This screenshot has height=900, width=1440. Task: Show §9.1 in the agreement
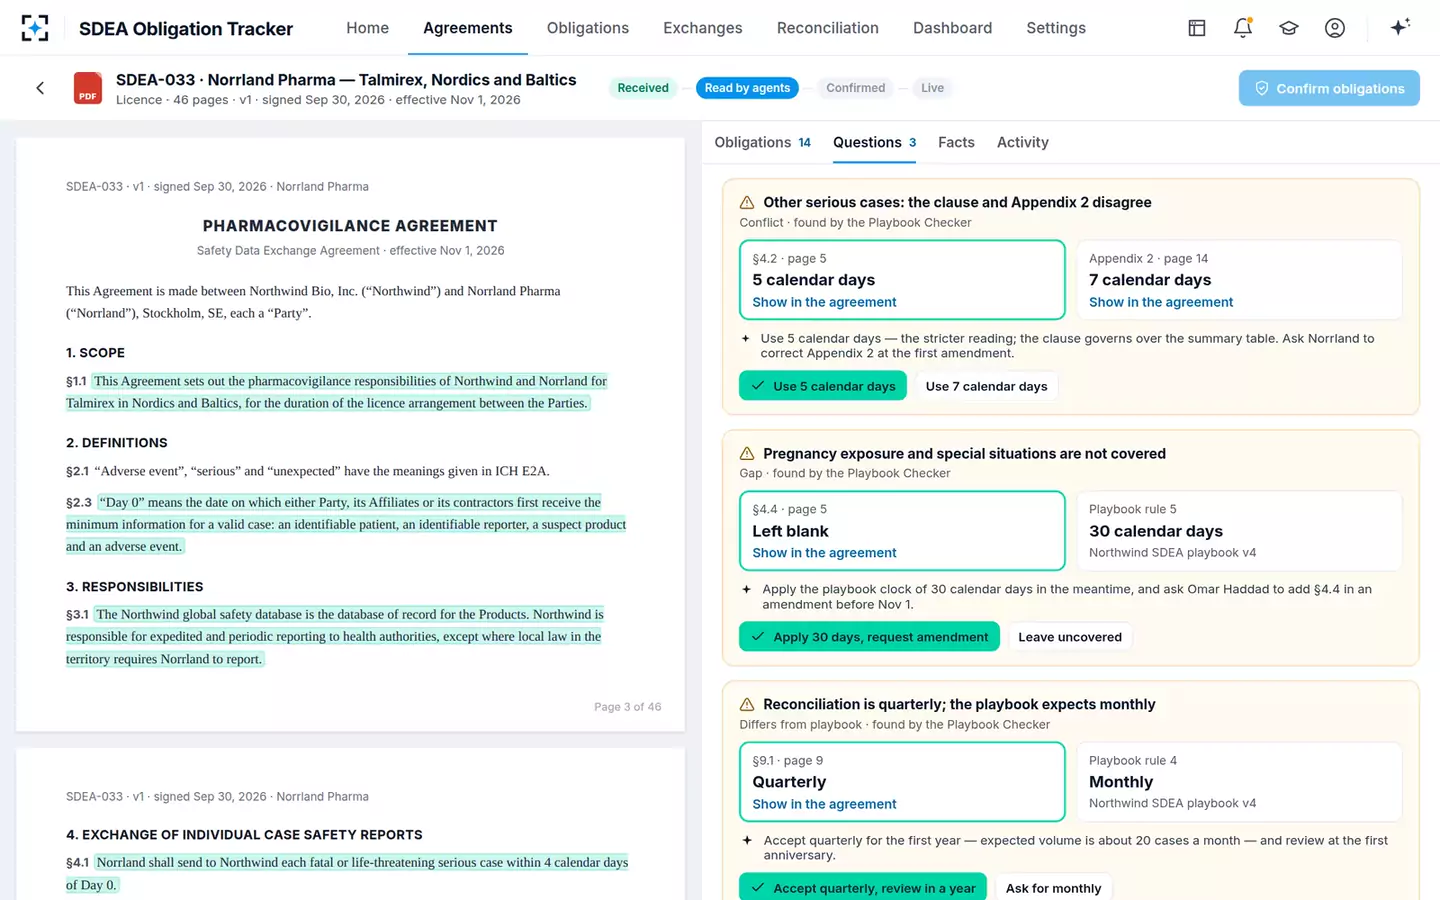tap(824, 804)
